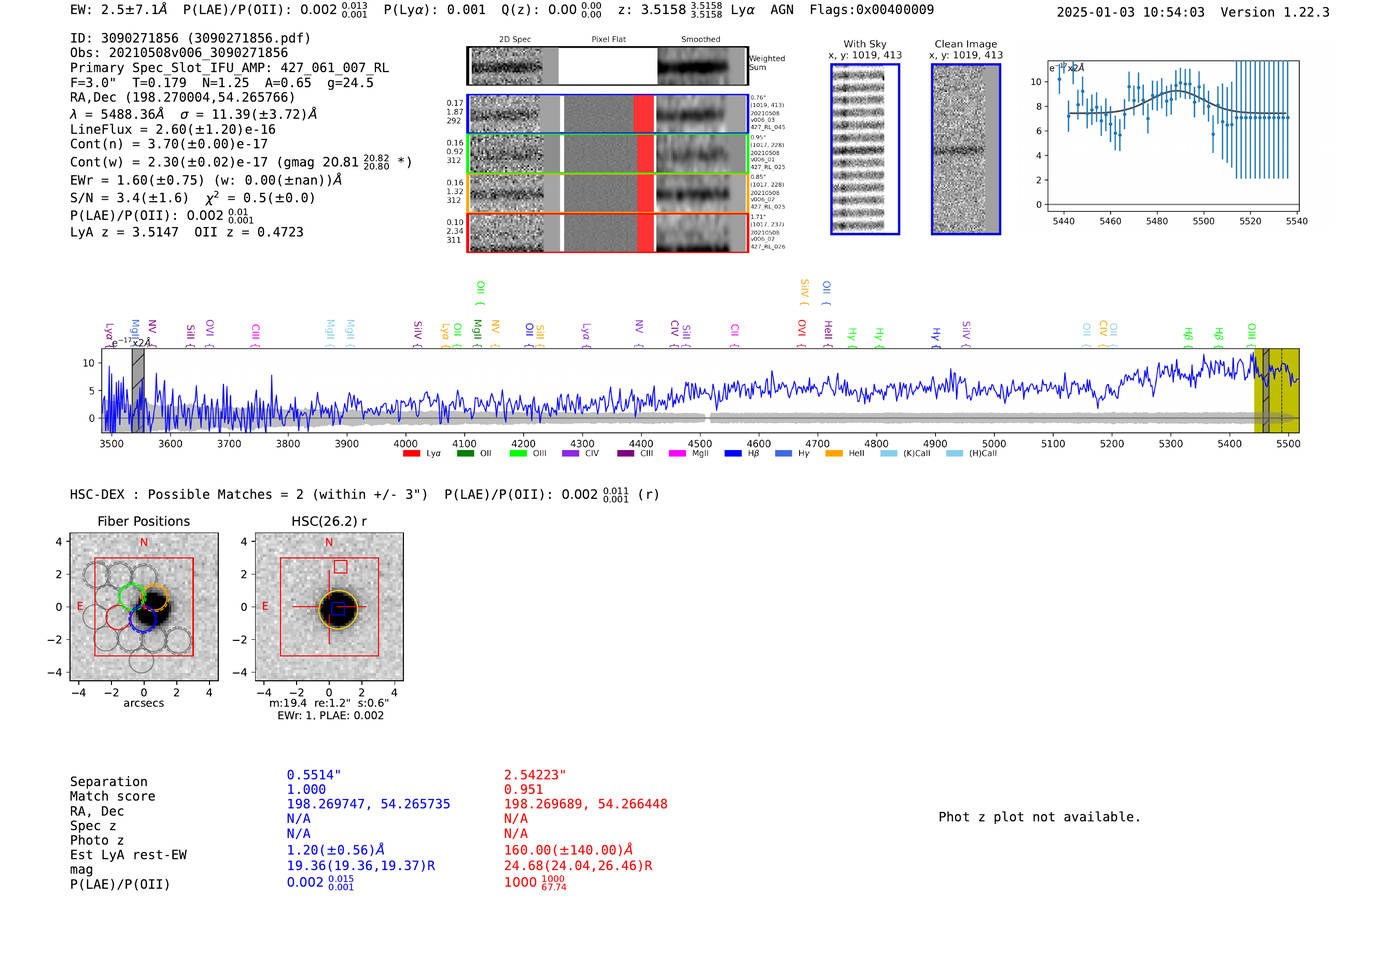The width and height of the screenshot is (1400, 953).
Task: Click blue rest-EW '1.20(±0.56)Å'
Action: [336, 850]
